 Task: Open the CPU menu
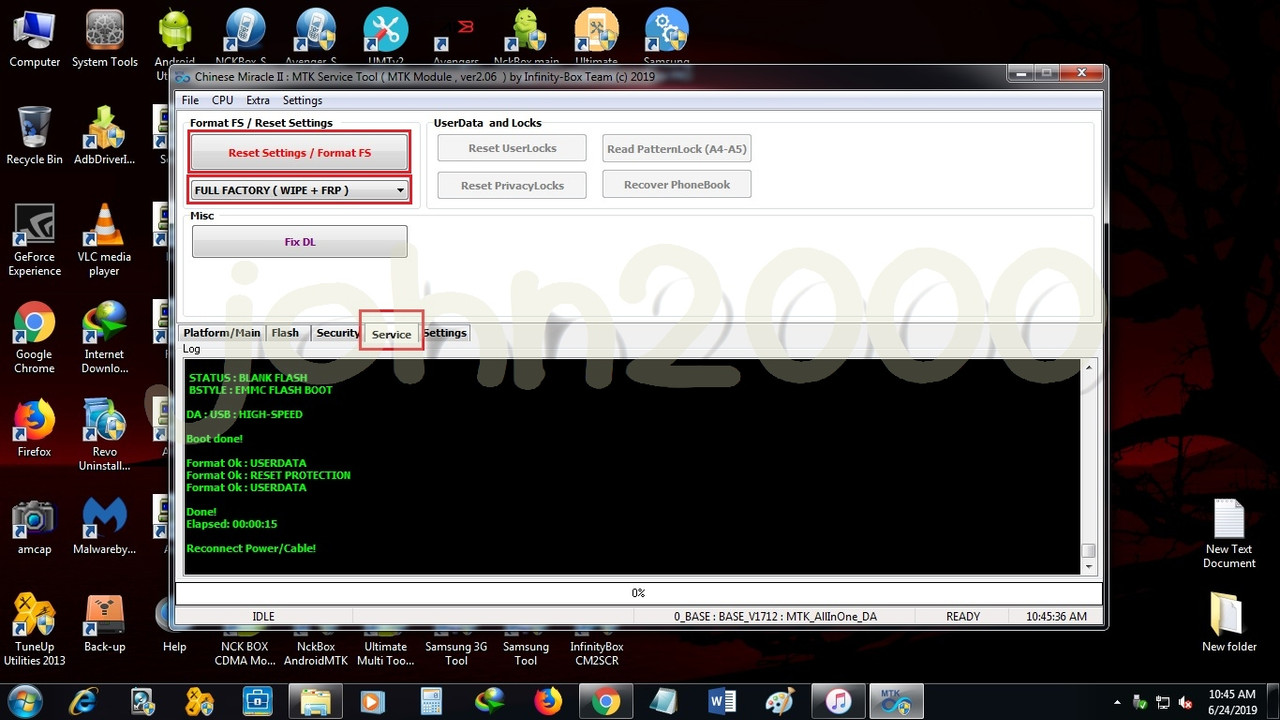[x=222, y=100]
